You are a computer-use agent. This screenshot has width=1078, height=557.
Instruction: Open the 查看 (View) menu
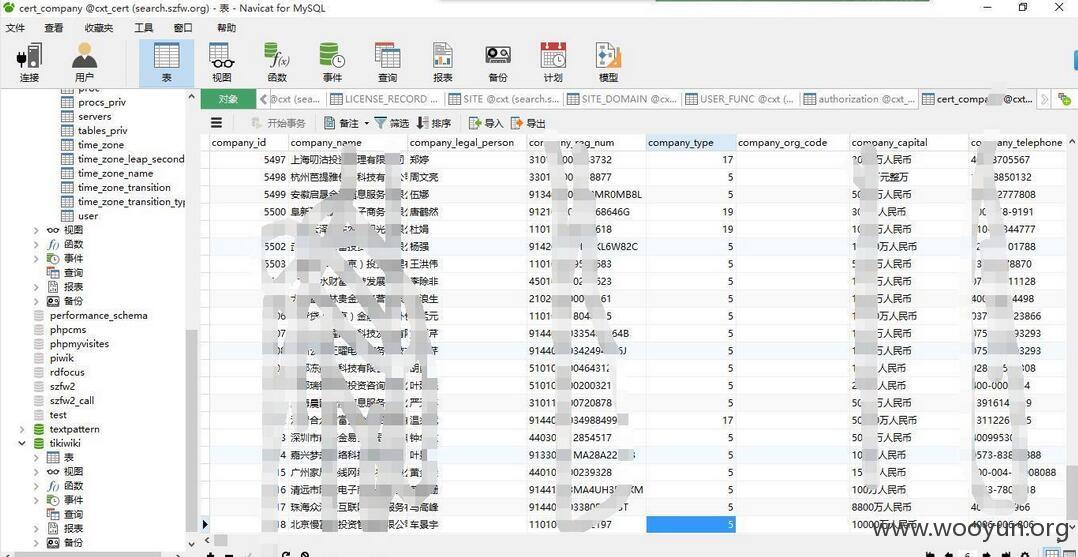click(54, 28)
